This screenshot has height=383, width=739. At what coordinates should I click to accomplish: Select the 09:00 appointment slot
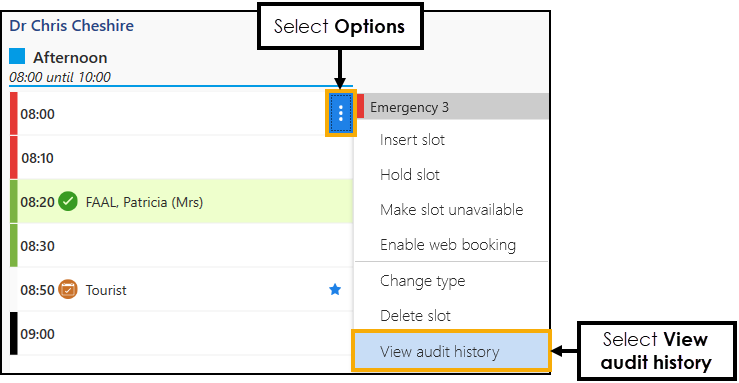181,334
